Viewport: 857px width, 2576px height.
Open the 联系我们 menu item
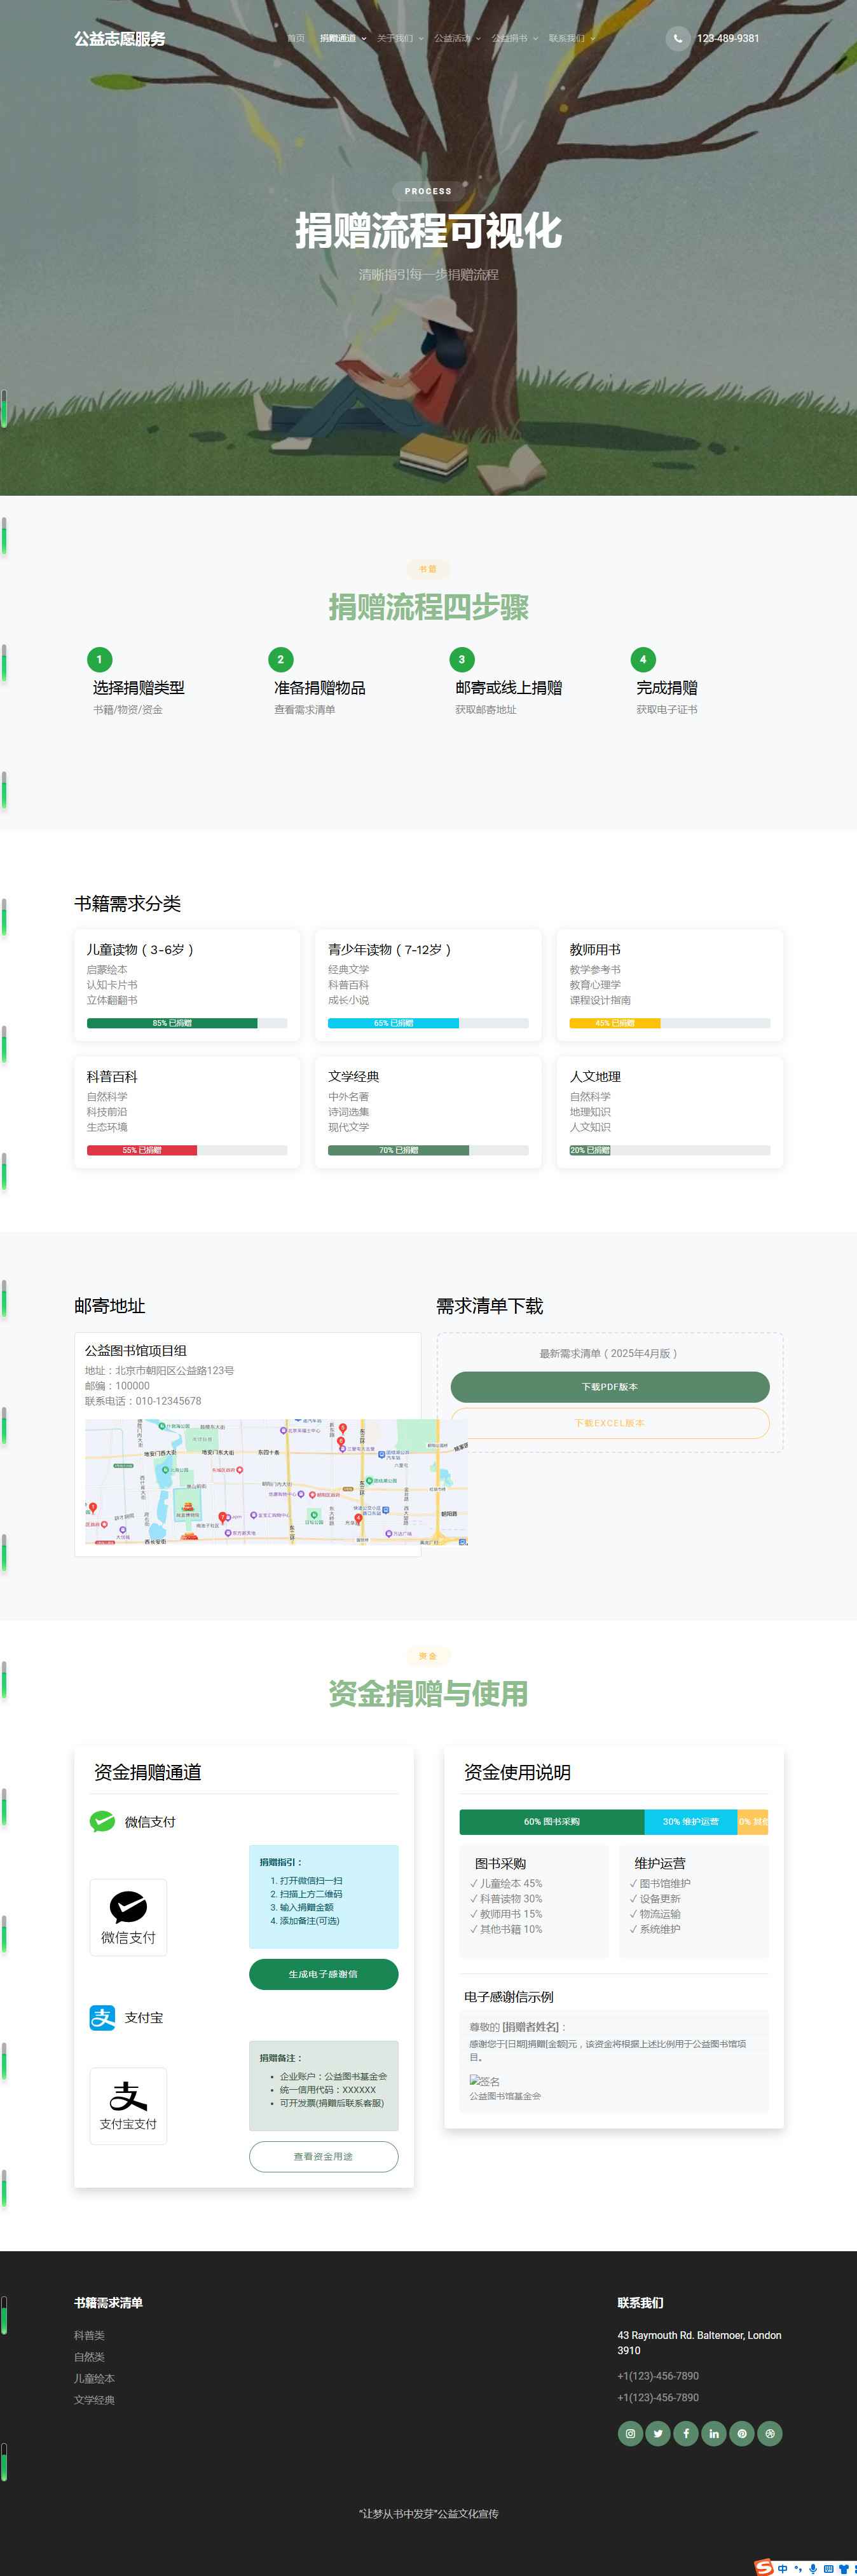[571, 38]
